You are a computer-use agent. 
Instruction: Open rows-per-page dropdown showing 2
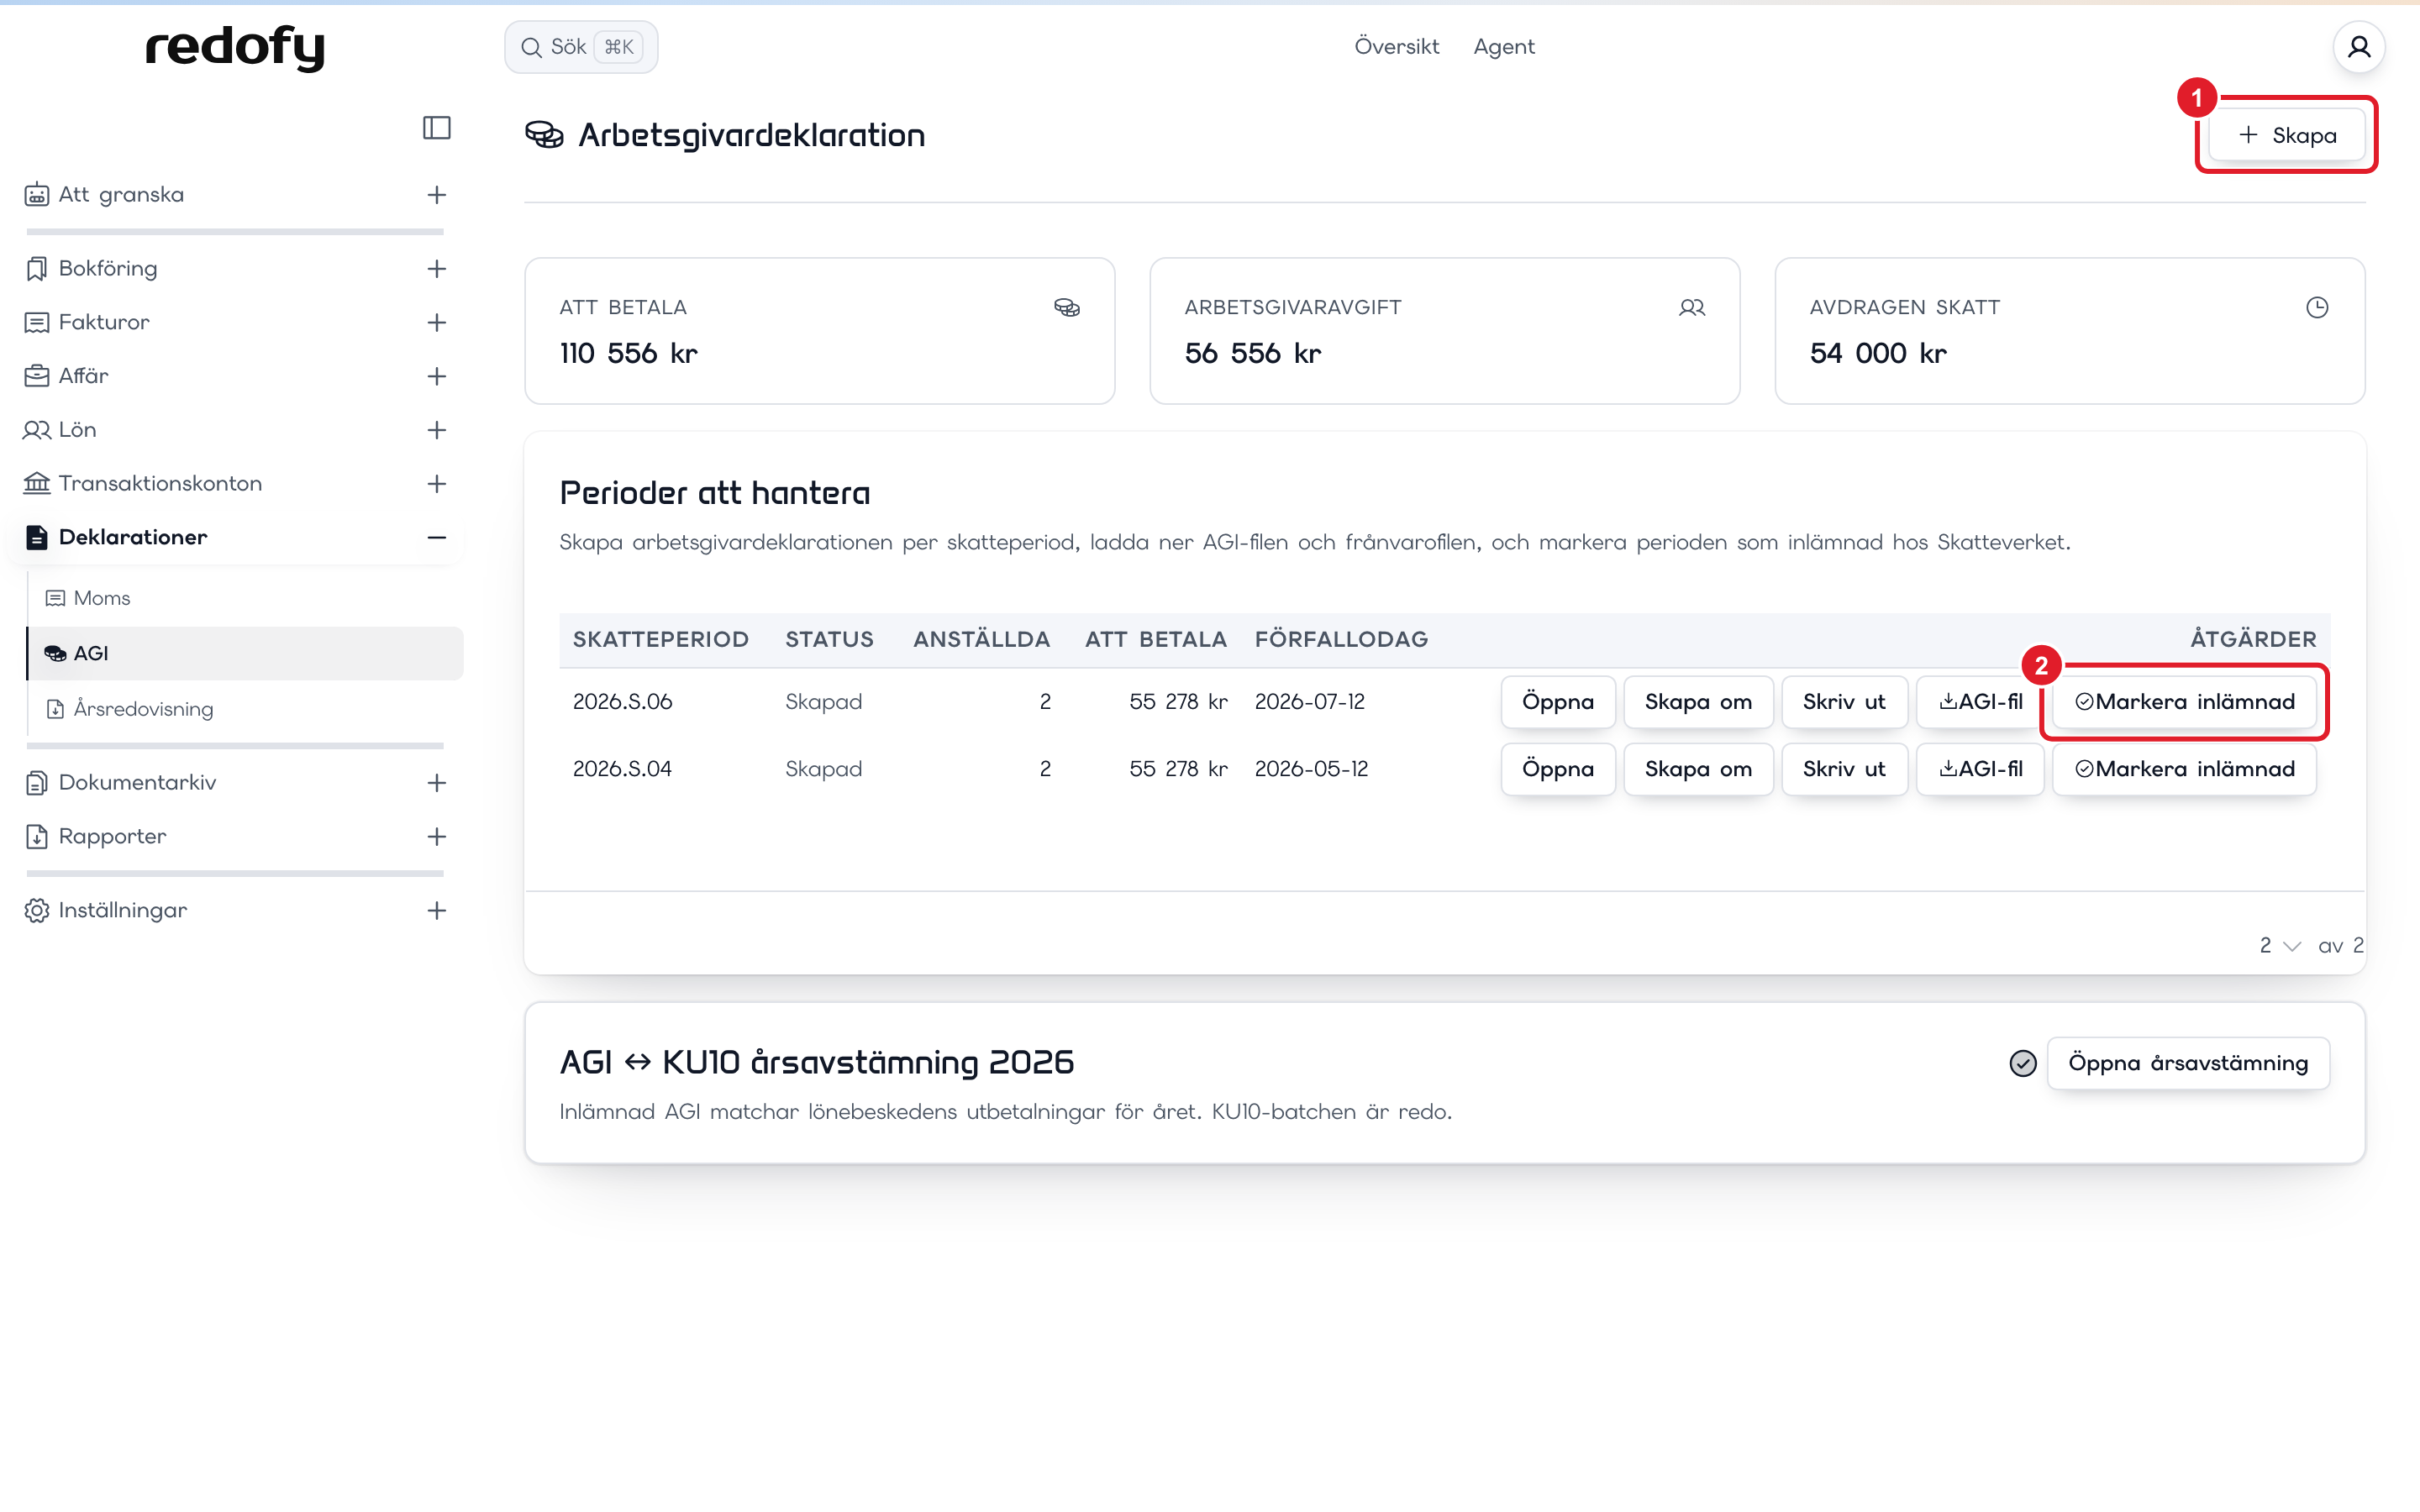point(2280,945)
